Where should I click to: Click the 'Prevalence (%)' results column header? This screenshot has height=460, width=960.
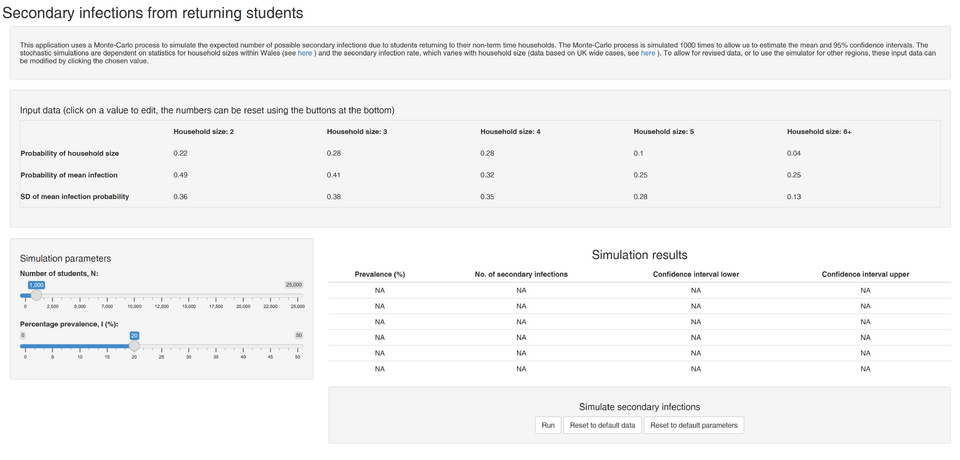pyautogui.click(x=380, y=274)
